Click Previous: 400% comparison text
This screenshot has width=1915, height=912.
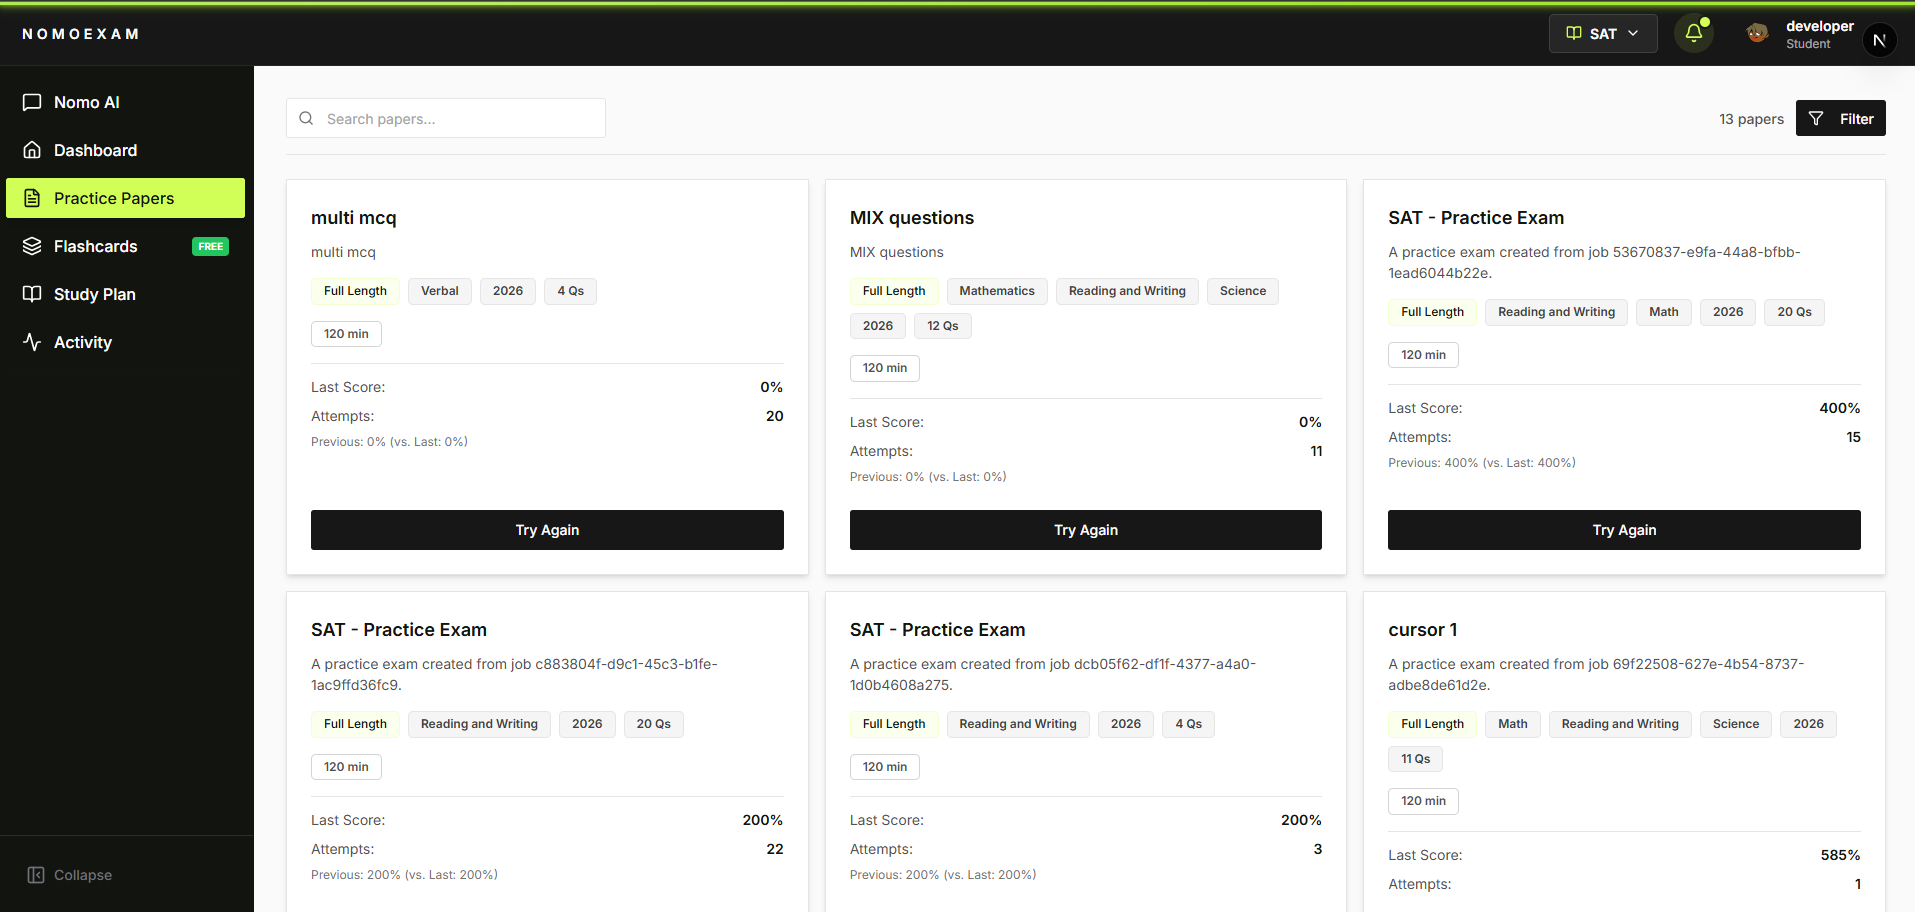pyautogui.click(x=1482, y=463)
